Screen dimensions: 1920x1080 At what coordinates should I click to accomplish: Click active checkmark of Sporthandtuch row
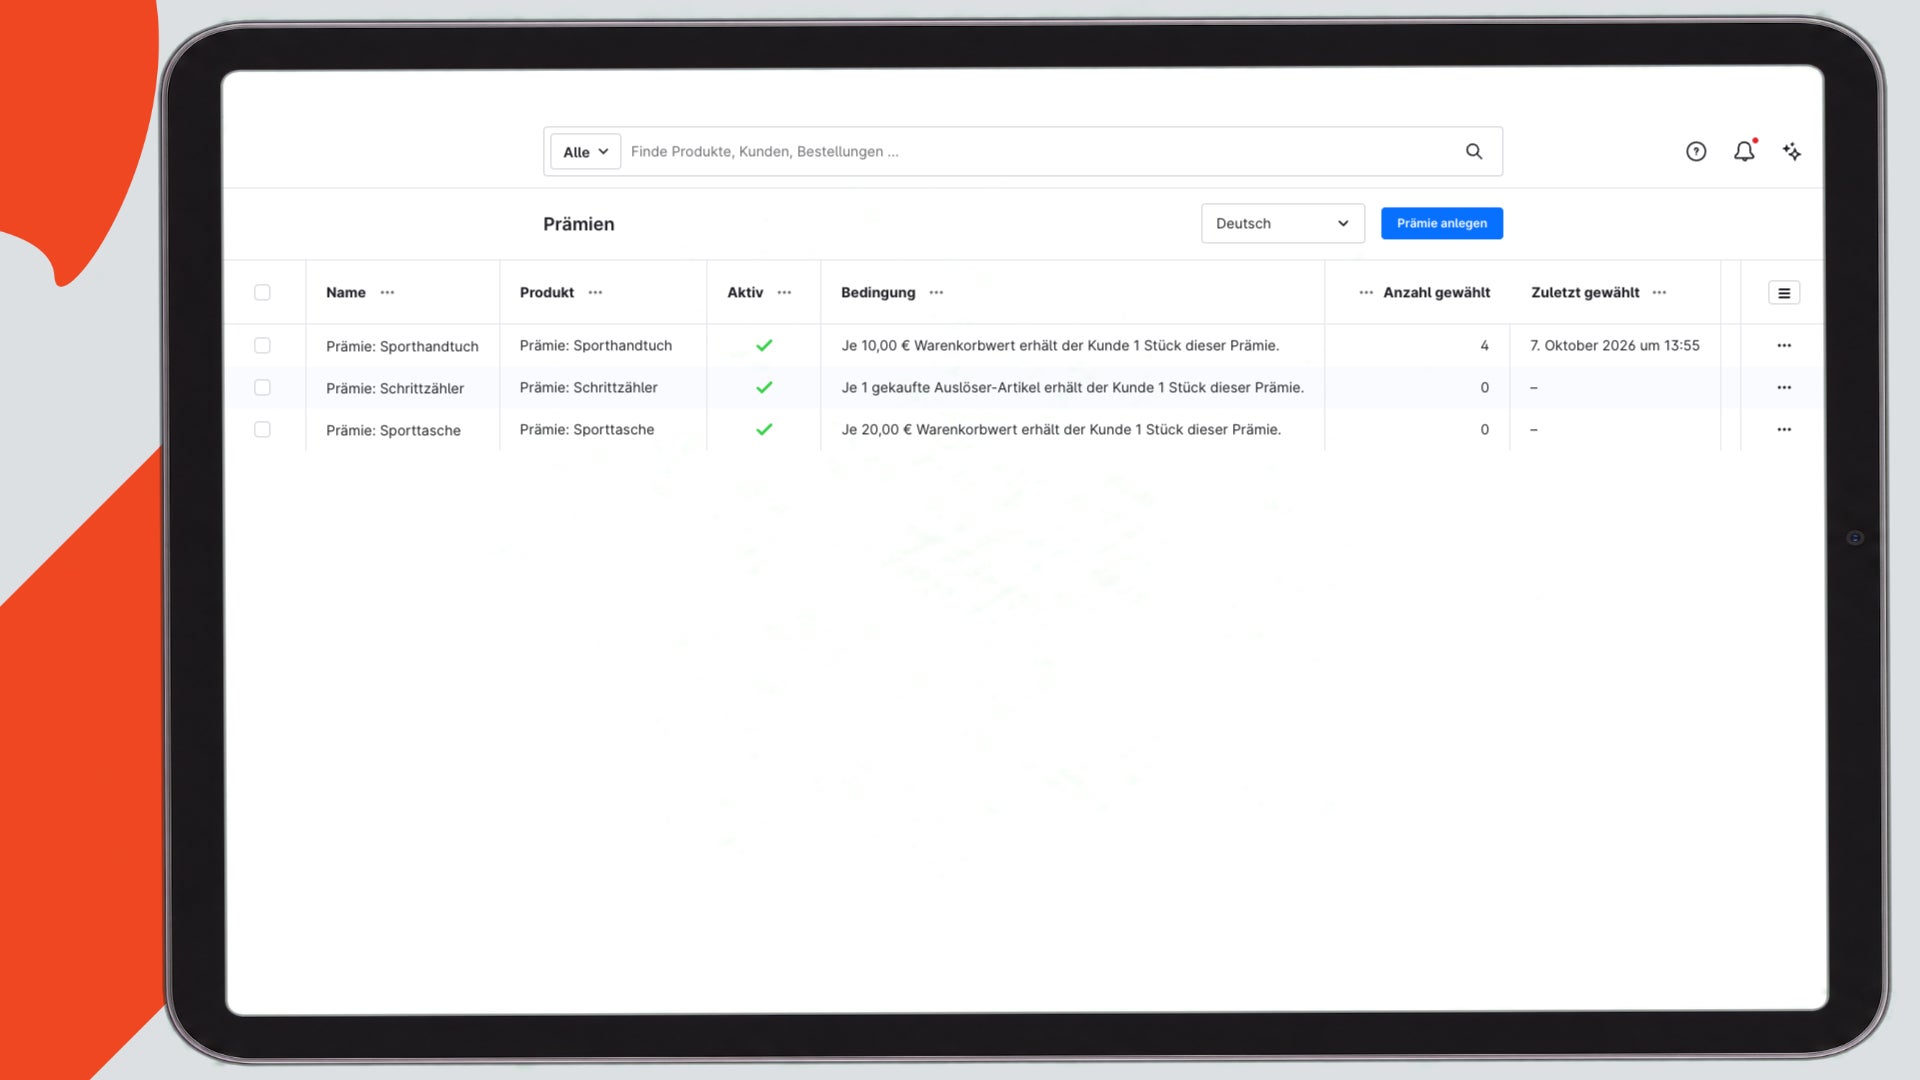pos(764,346)
